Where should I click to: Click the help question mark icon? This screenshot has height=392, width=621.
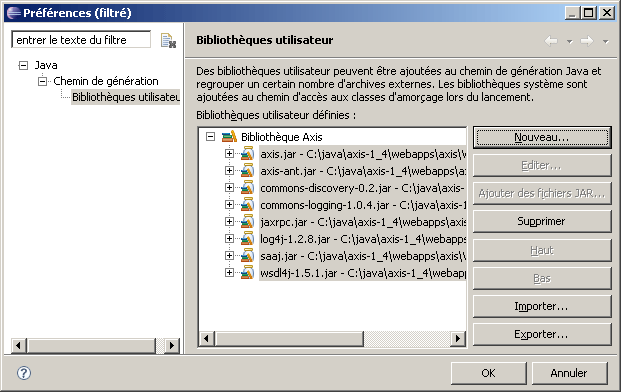(24, 373)
